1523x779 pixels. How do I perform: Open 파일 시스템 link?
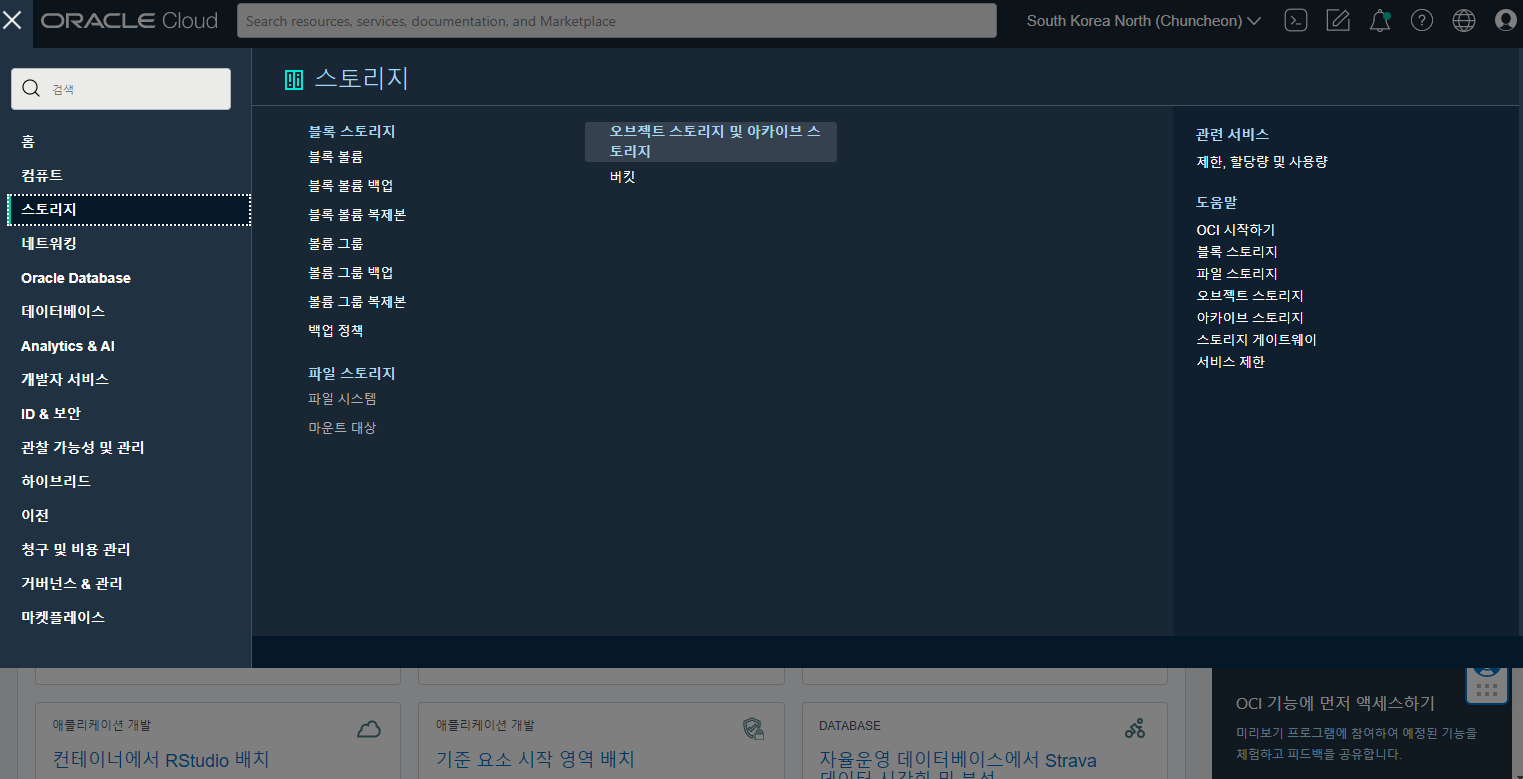pos(342,399)
